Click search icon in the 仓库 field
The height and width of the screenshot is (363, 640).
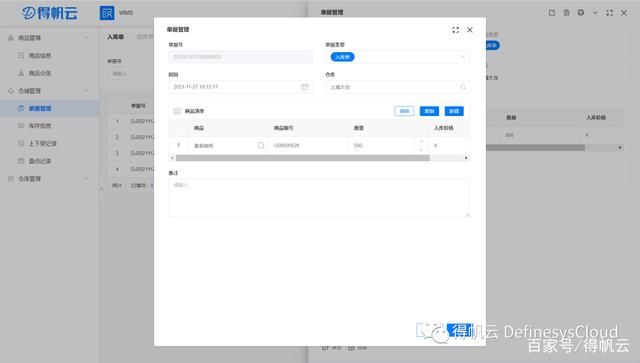point(463,87)
